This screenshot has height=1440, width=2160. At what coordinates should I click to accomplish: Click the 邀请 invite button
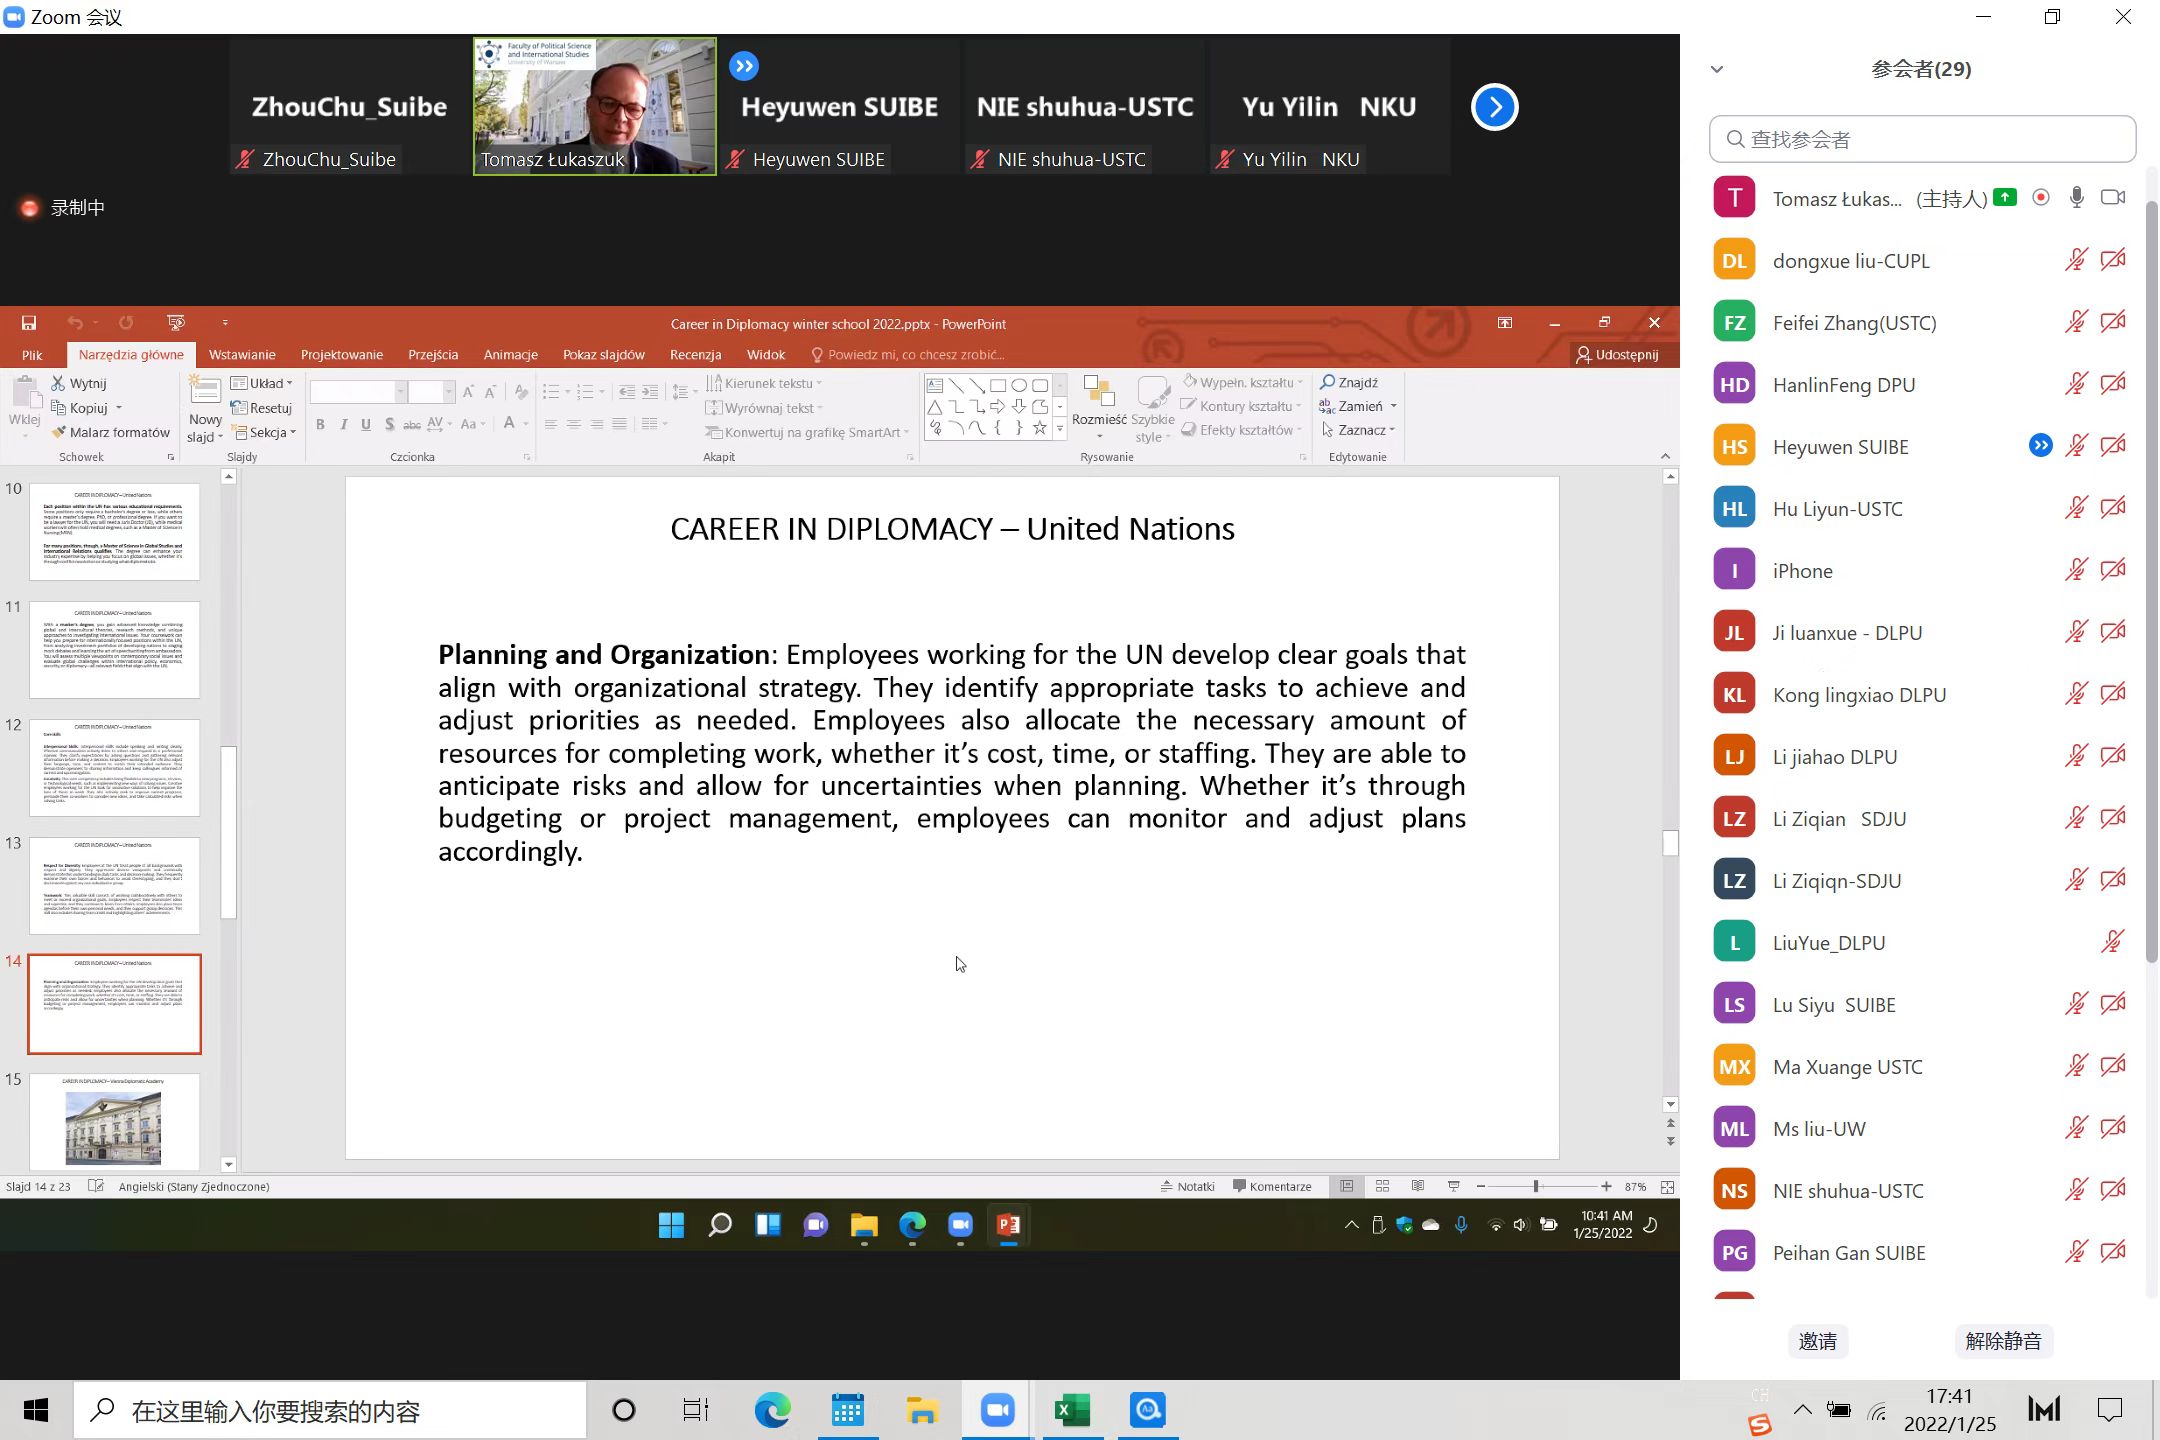tap(1817, 1341)
